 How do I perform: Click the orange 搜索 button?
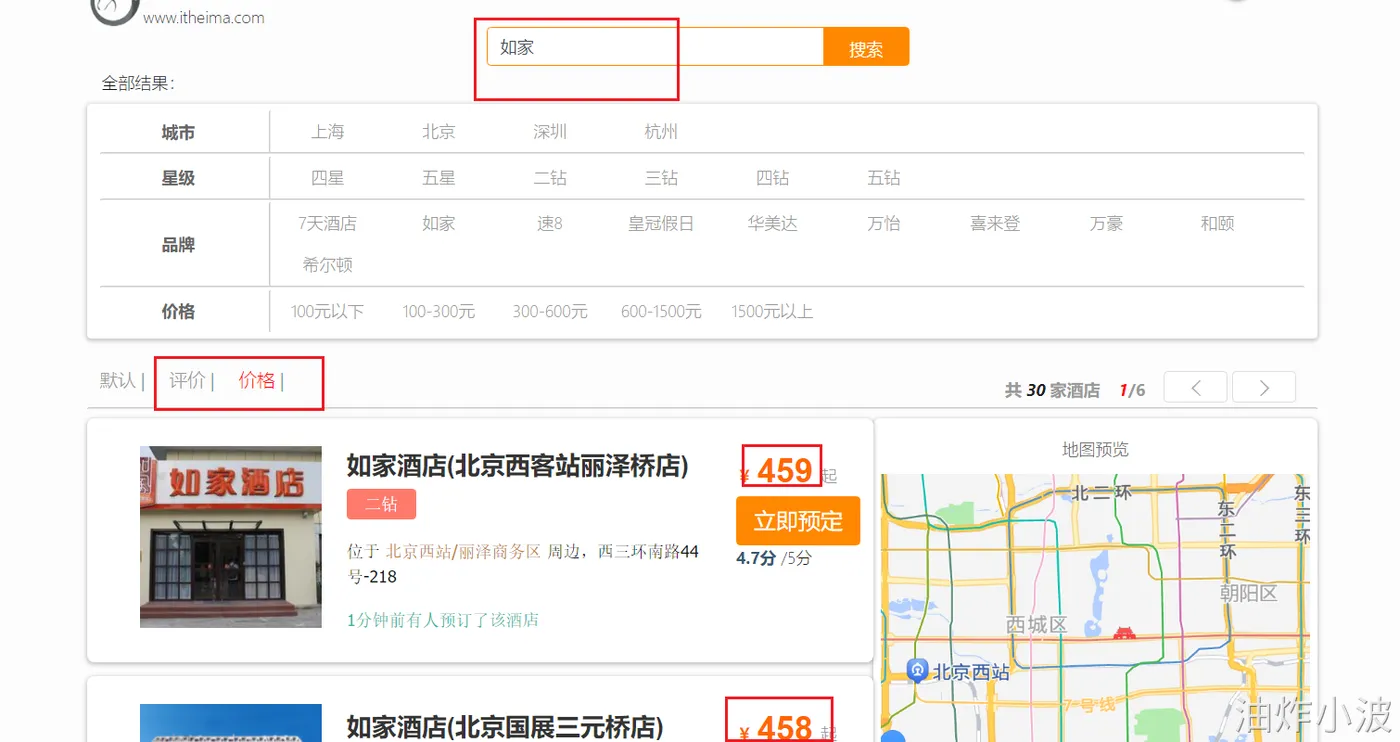click(866, 47)
